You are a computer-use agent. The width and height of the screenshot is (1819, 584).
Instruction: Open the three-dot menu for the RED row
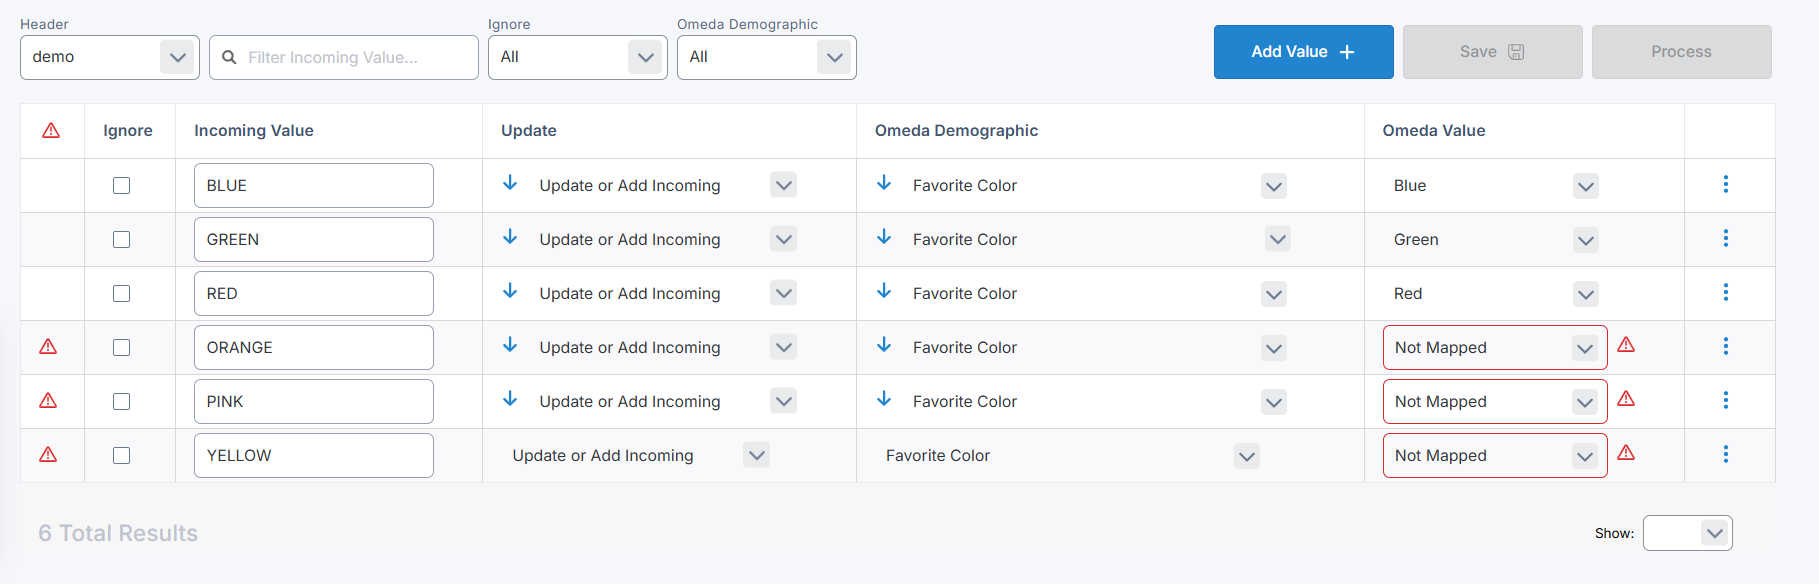point(1725,293)
